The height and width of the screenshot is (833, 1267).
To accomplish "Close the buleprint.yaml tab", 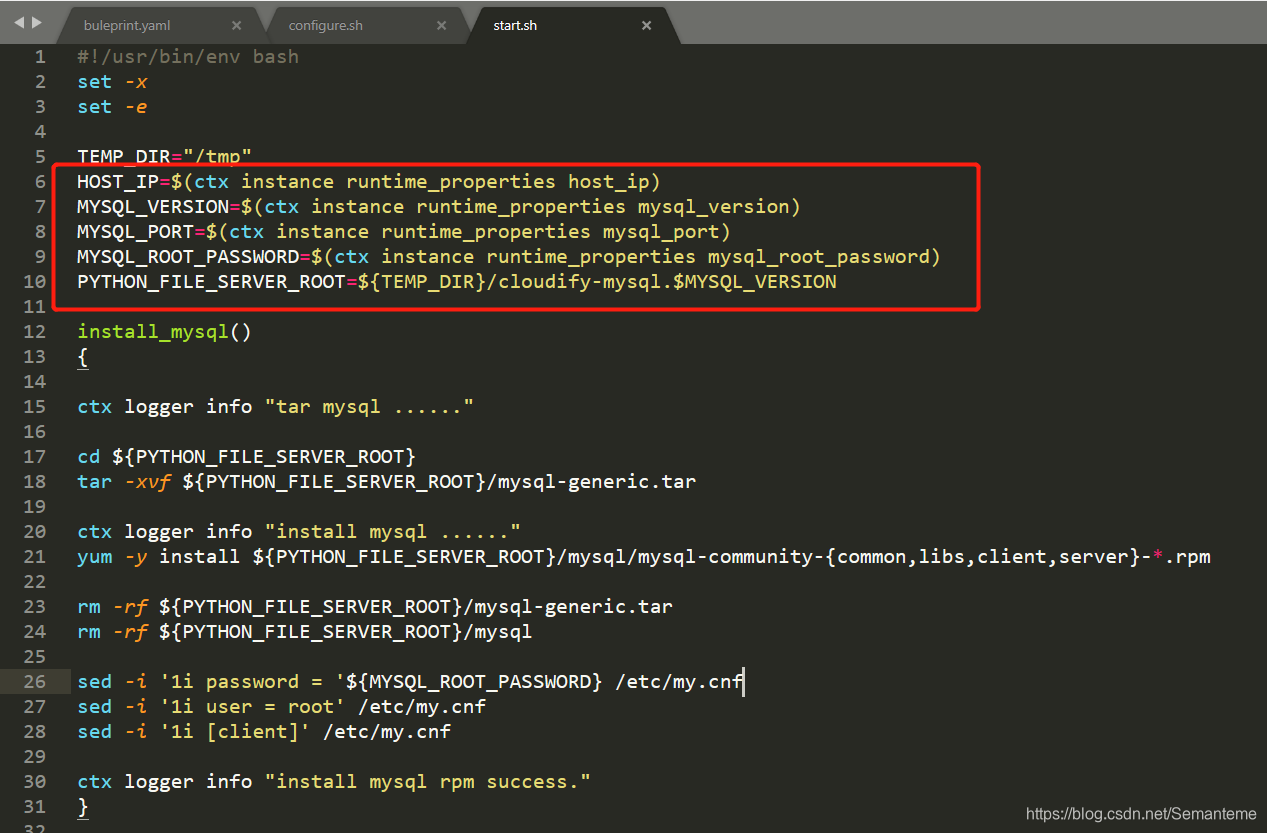I will 236,26.
